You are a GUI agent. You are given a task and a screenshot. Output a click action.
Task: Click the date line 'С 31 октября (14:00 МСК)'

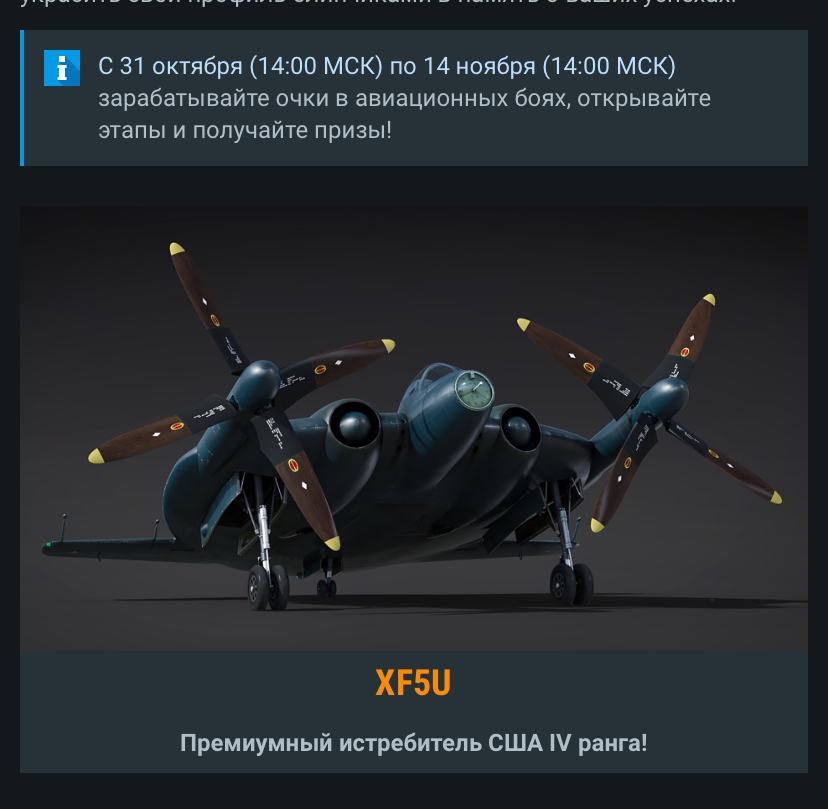click(x=240, y=66)
